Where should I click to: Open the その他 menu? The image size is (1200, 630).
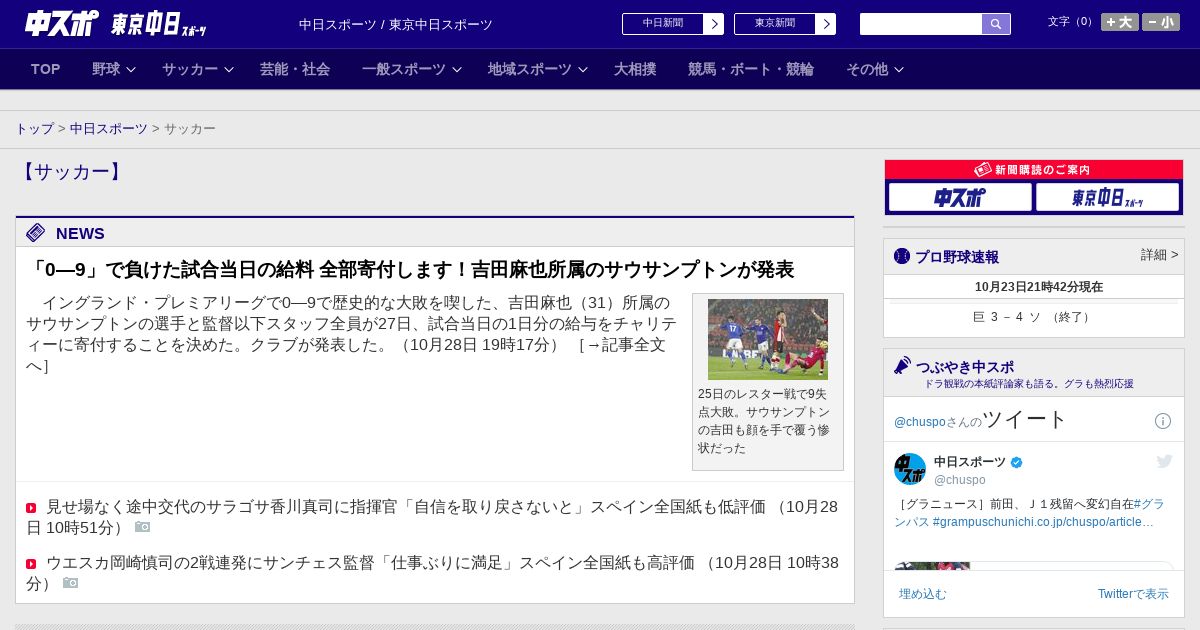pos(867,69)
